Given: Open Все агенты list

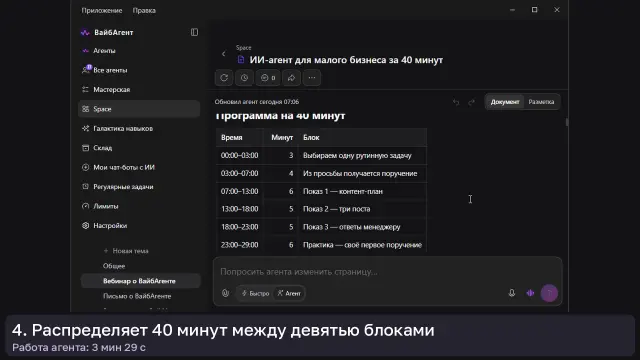Looking at the screenshot, I should tap(110, 70).
